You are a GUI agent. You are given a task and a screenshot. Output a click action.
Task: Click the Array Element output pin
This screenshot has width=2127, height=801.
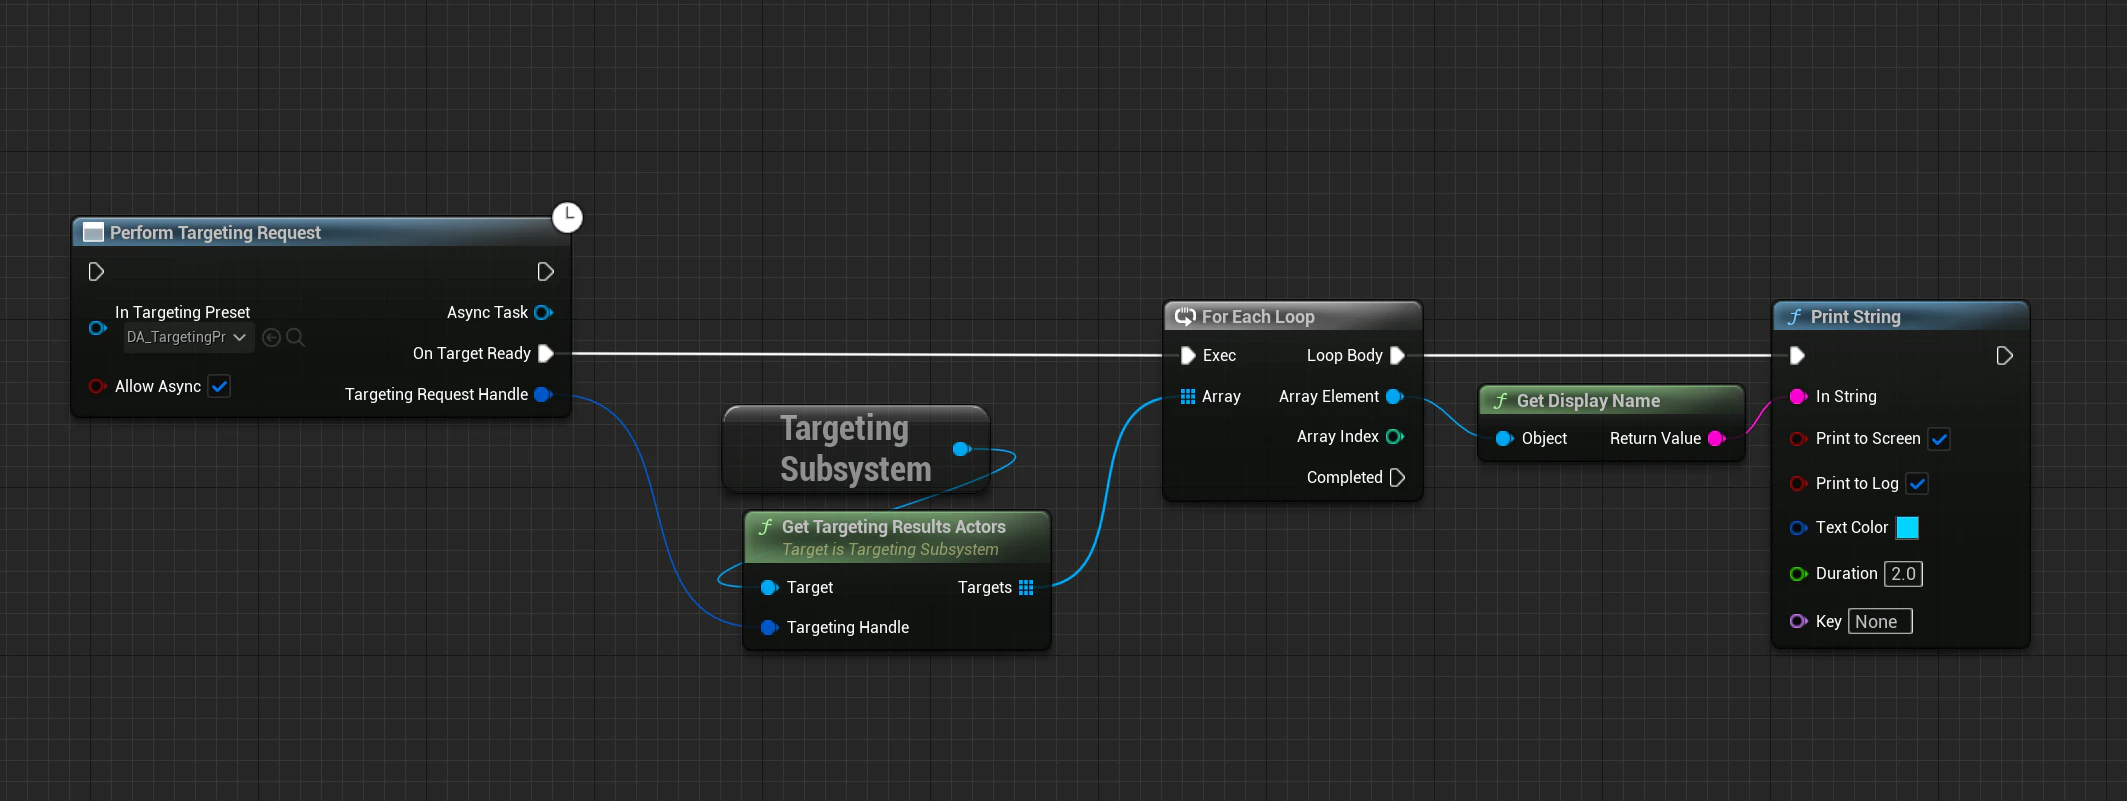pos(1394,396)
